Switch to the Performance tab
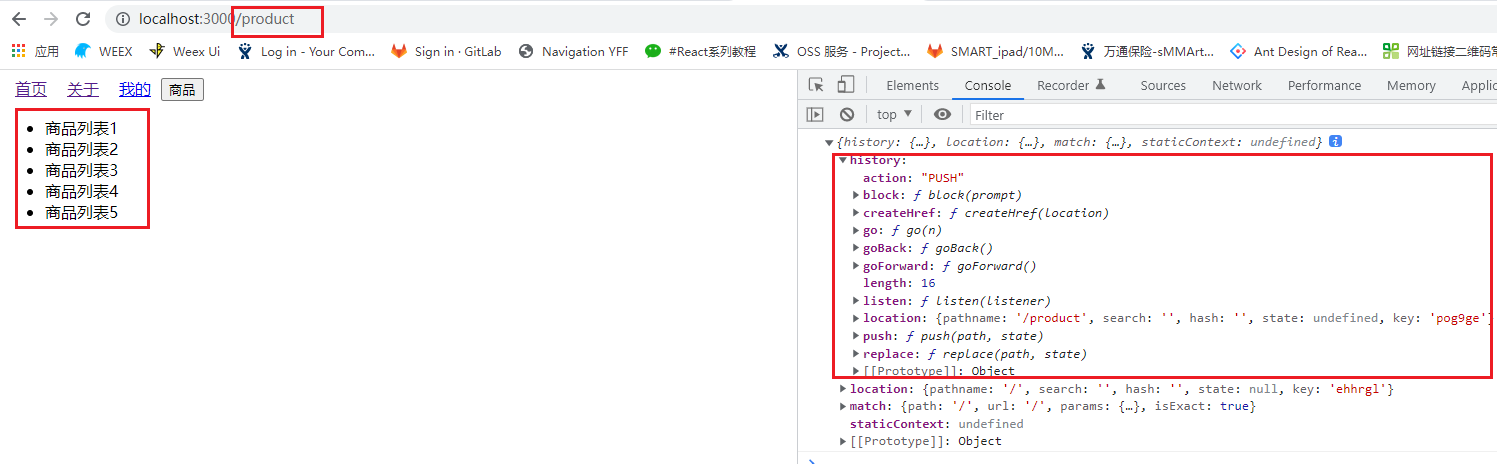This screenshot has width=1497, height=464. (x=1324, y=85)
